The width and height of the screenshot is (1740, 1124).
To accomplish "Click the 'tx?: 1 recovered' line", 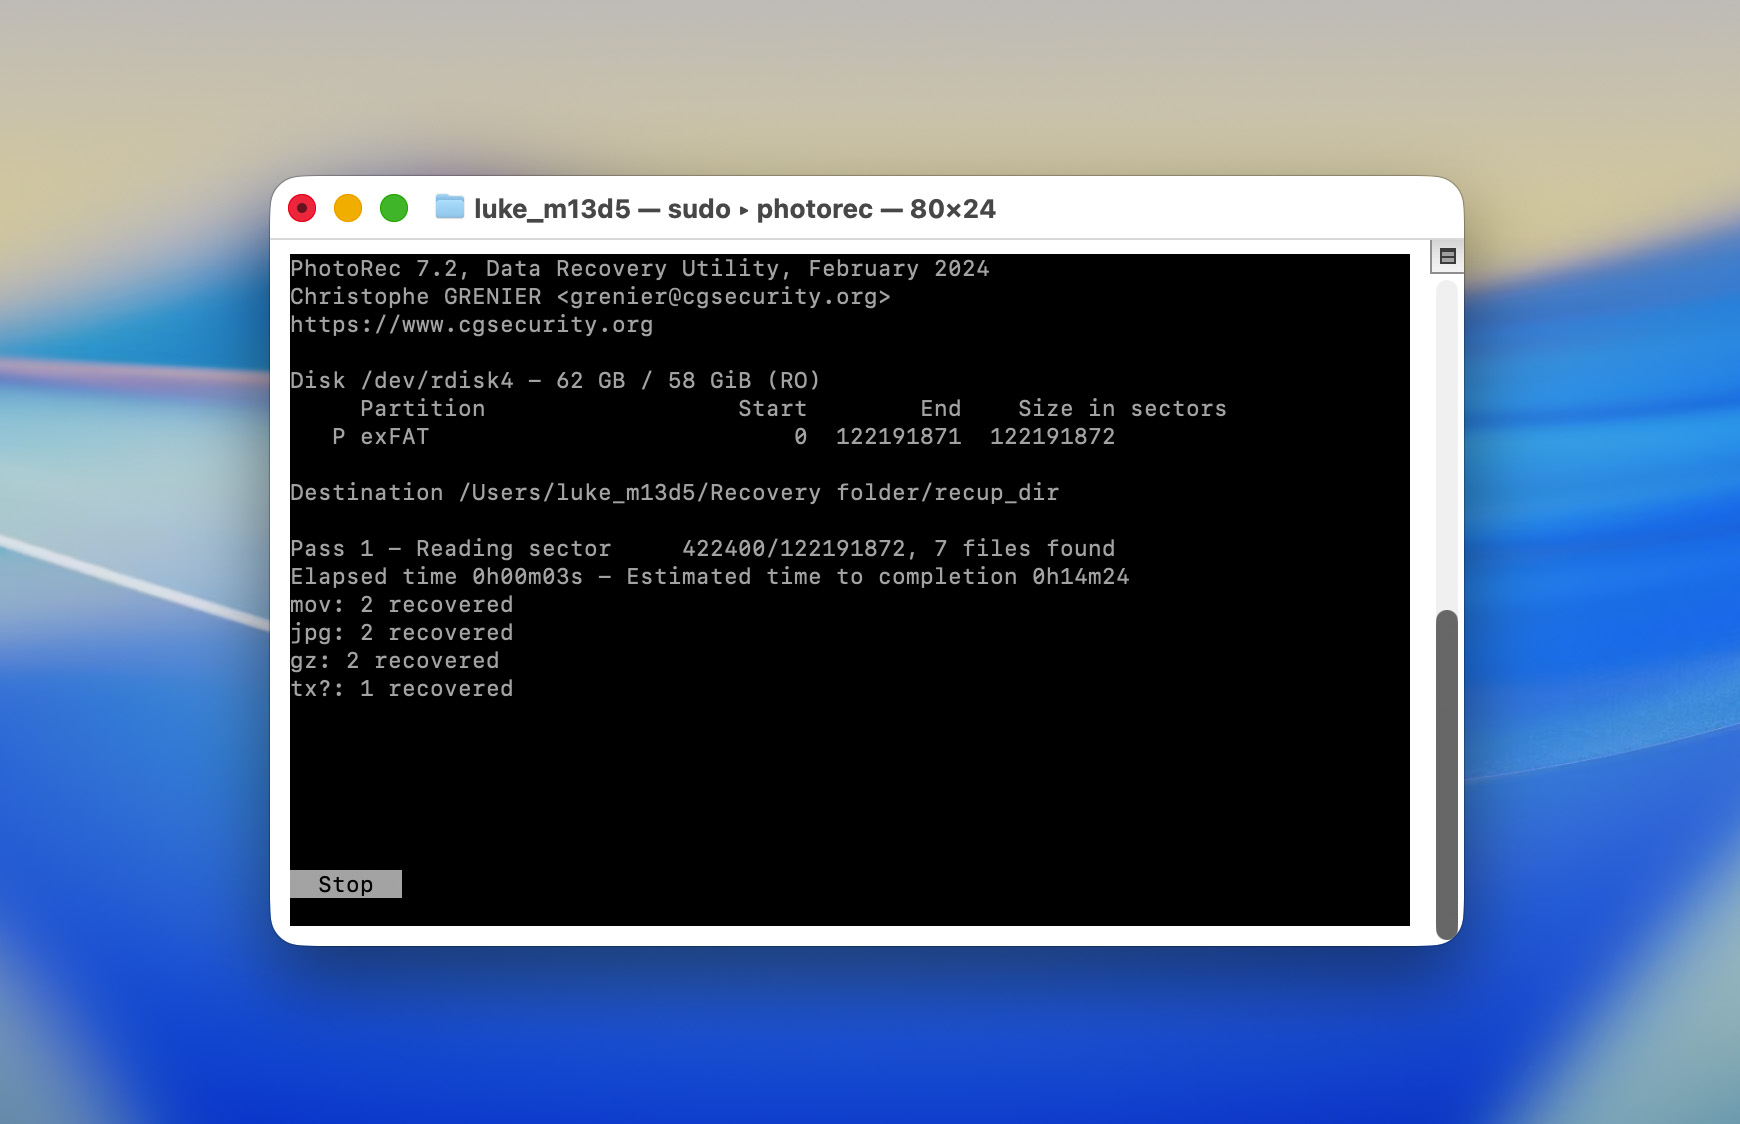I will [402, 688].
